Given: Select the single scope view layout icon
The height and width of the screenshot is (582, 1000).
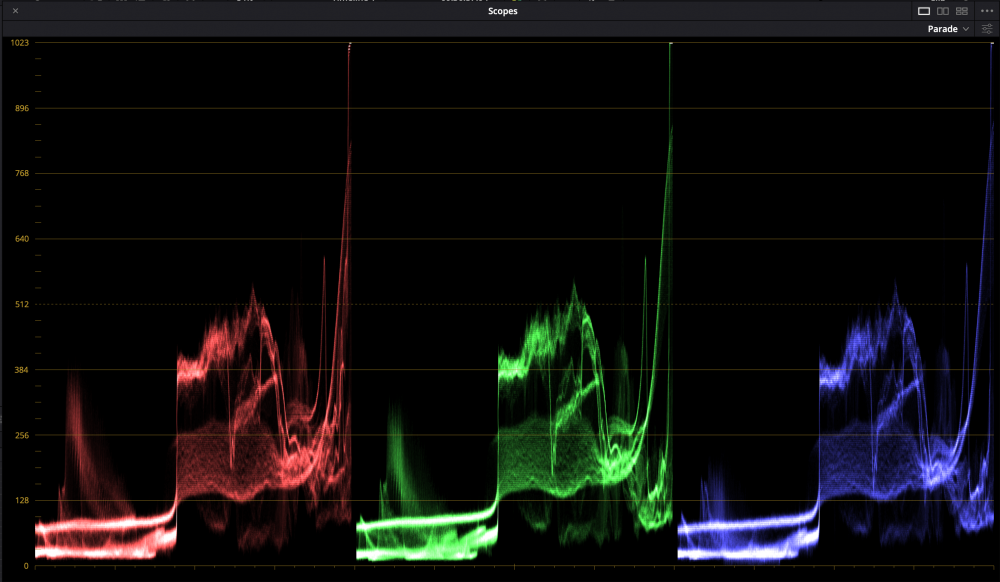Looking at the screenshot, I should [x=924, y=11].
